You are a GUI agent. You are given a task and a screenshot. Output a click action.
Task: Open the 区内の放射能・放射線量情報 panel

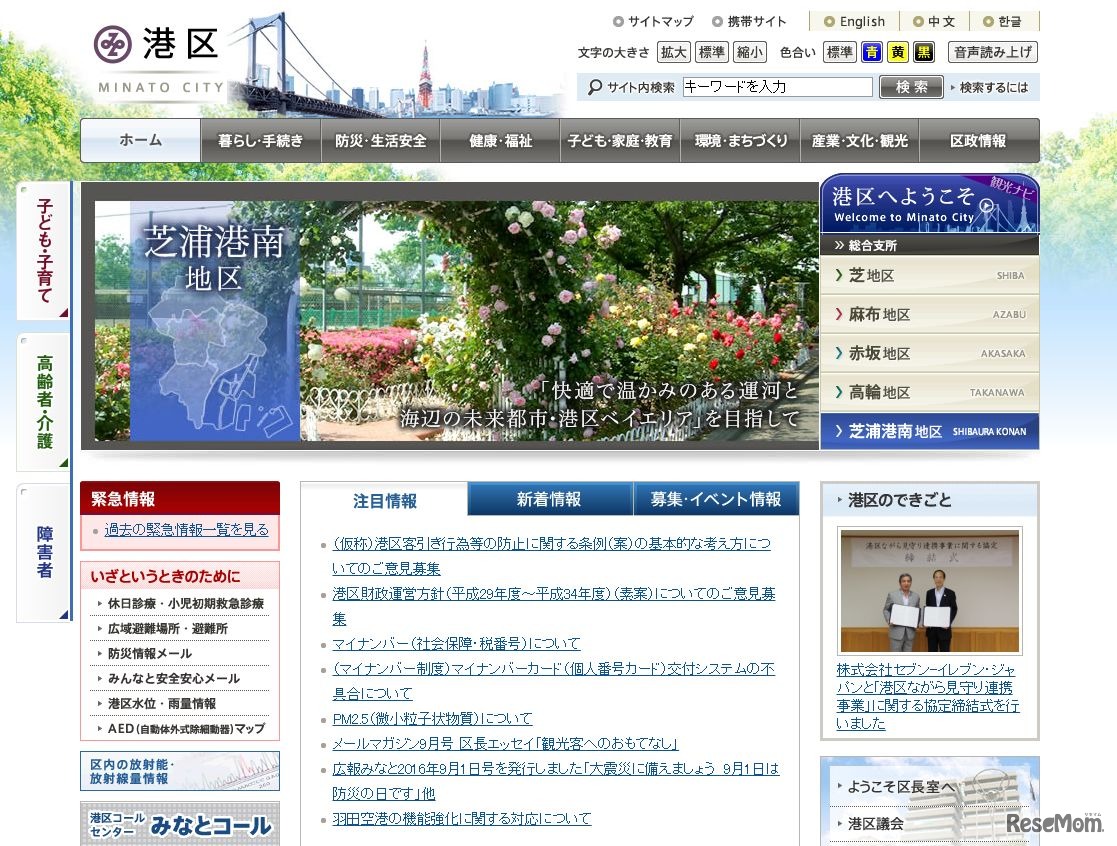tap(179, 770)
